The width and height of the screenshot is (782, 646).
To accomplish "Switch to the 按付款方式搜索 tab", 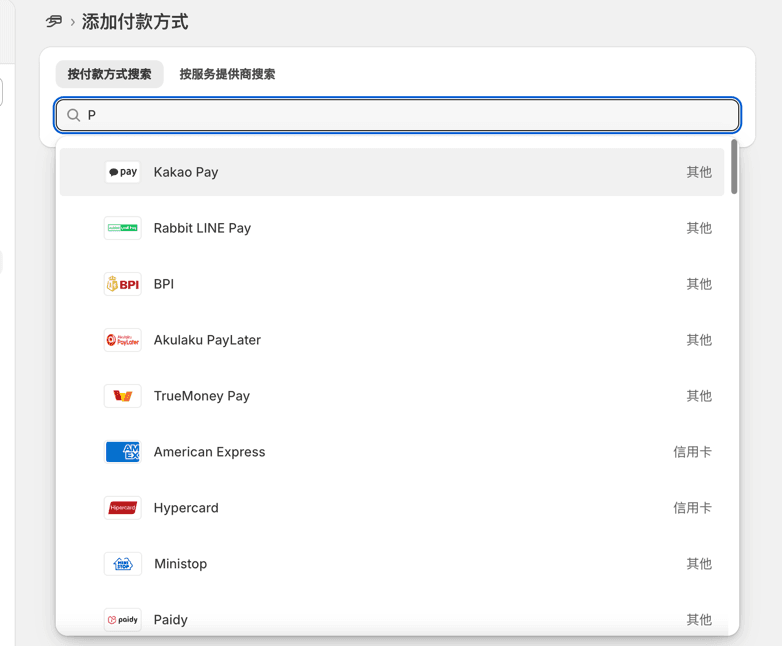I will [109, 74].
